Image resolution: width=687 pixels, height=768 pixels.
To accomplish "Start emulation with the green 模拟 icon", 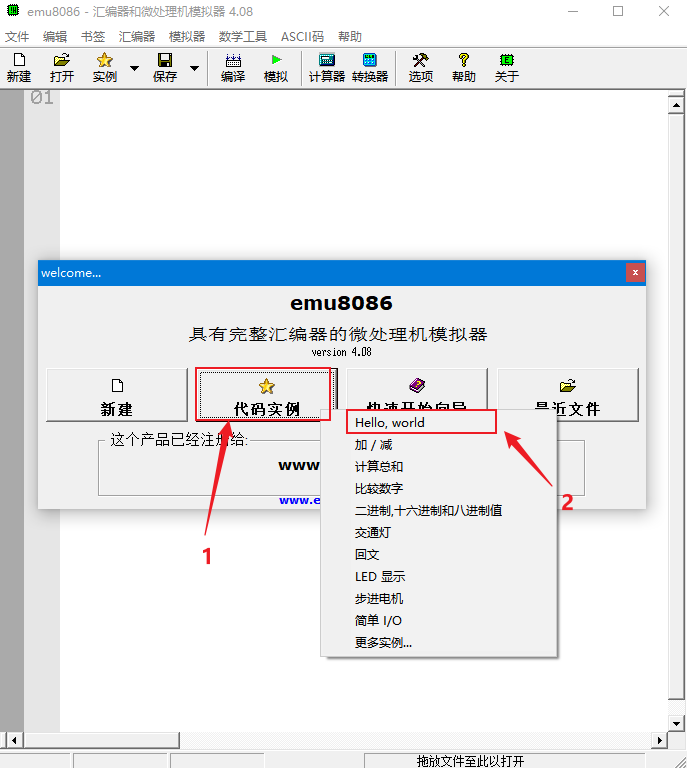I will point(276,68).
